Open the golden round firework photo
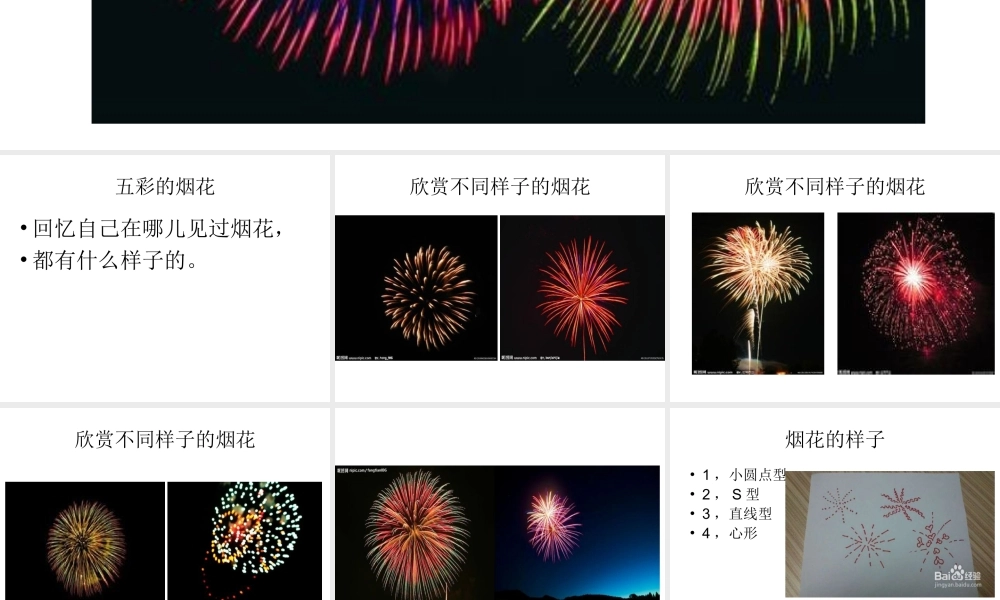Image resolution: width=1000 pixels, height=600 pixels. 416,288
